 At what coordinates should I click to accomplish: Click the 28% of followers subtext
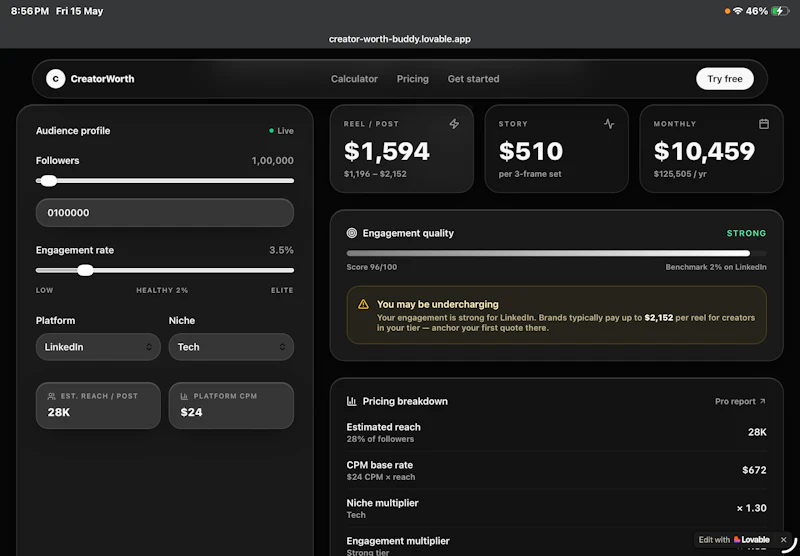(x=380, y=439)
